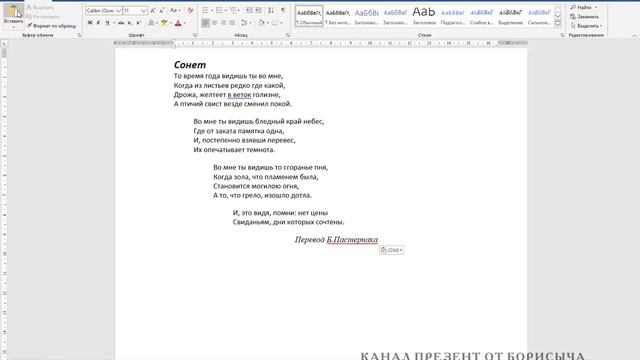Screen dimensions: 640x360
Task: Toggle italic К formatting
Action: (98, 23)
